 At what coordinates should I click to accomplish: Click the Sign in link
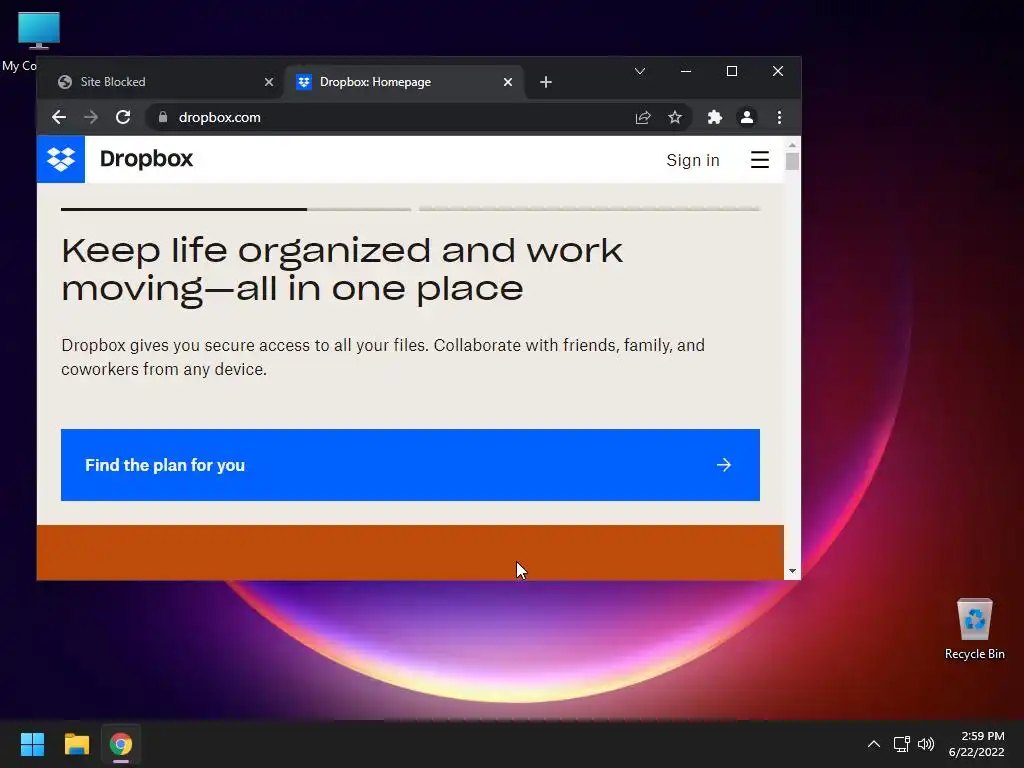point(693,160)
